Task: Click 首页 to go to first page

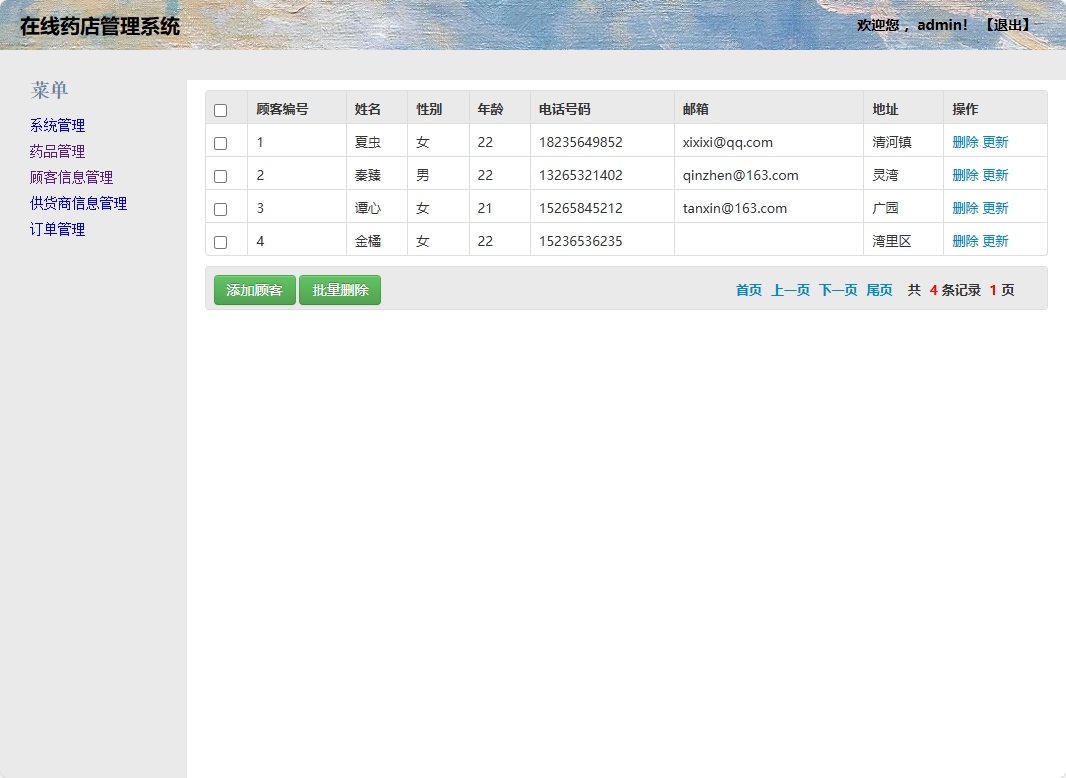Action: (x=748, y=290)
